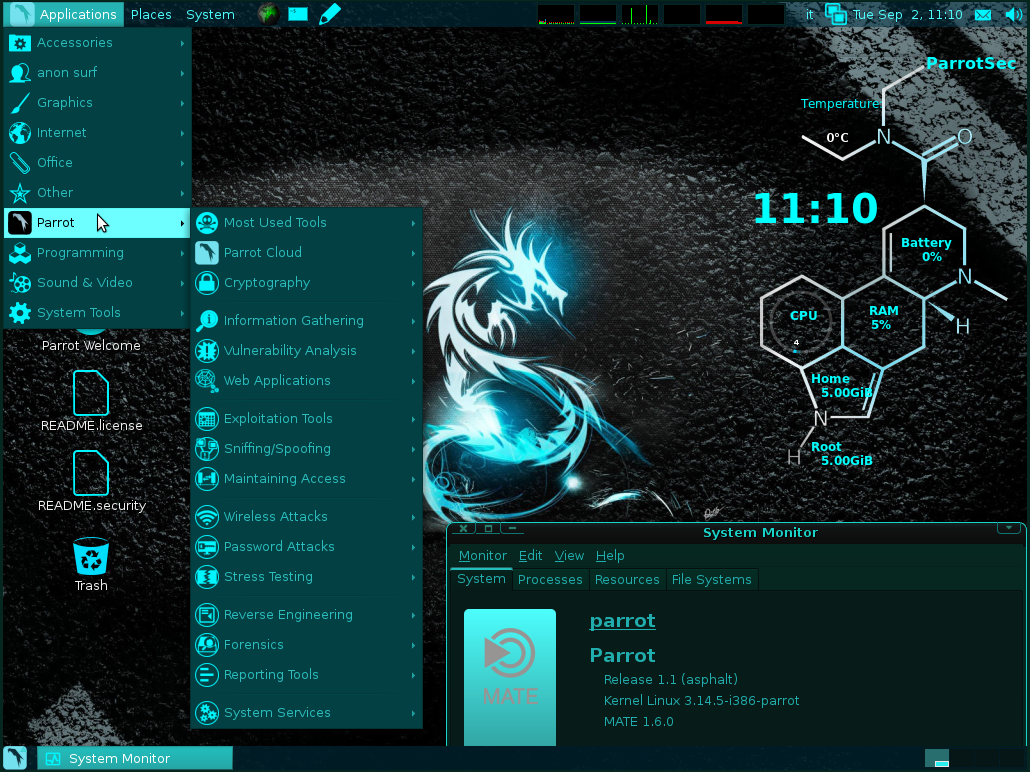Launch terminal from top panel
This screenshot has width=1030, height=772.
coord(298,14)
